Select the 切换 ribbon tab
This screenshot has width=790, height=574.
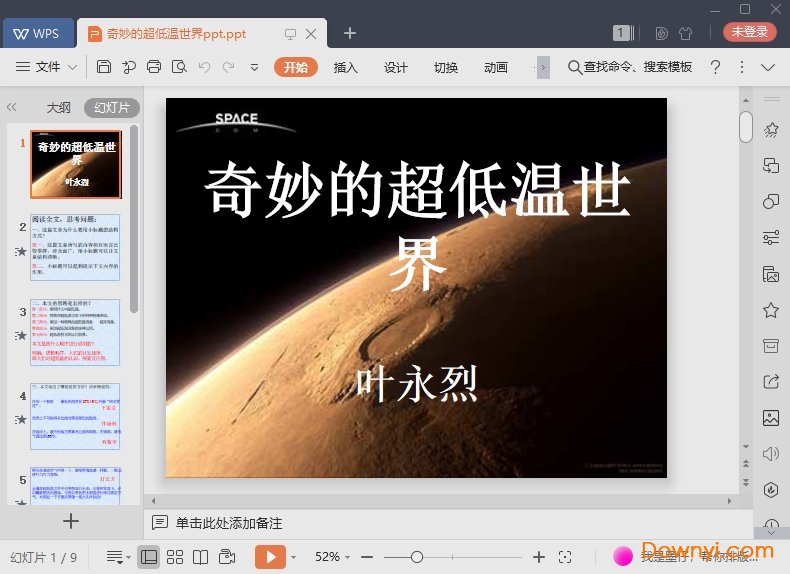(446, 67)
